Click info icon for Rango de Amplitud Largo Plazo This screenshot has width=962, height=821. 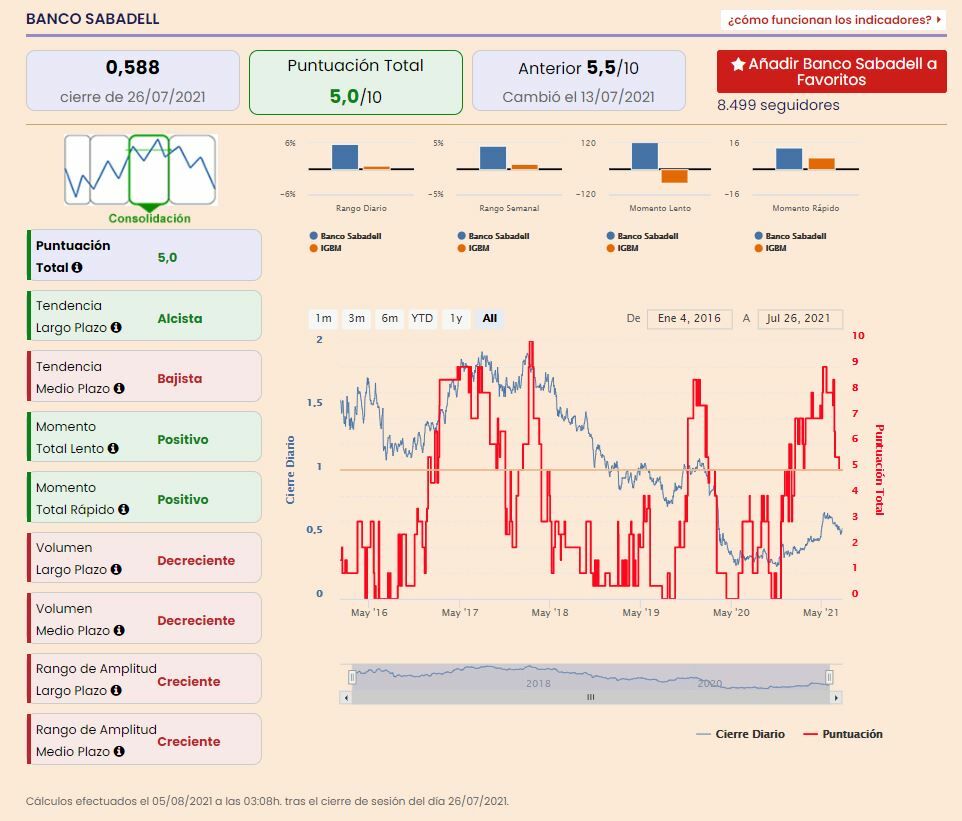116,690
